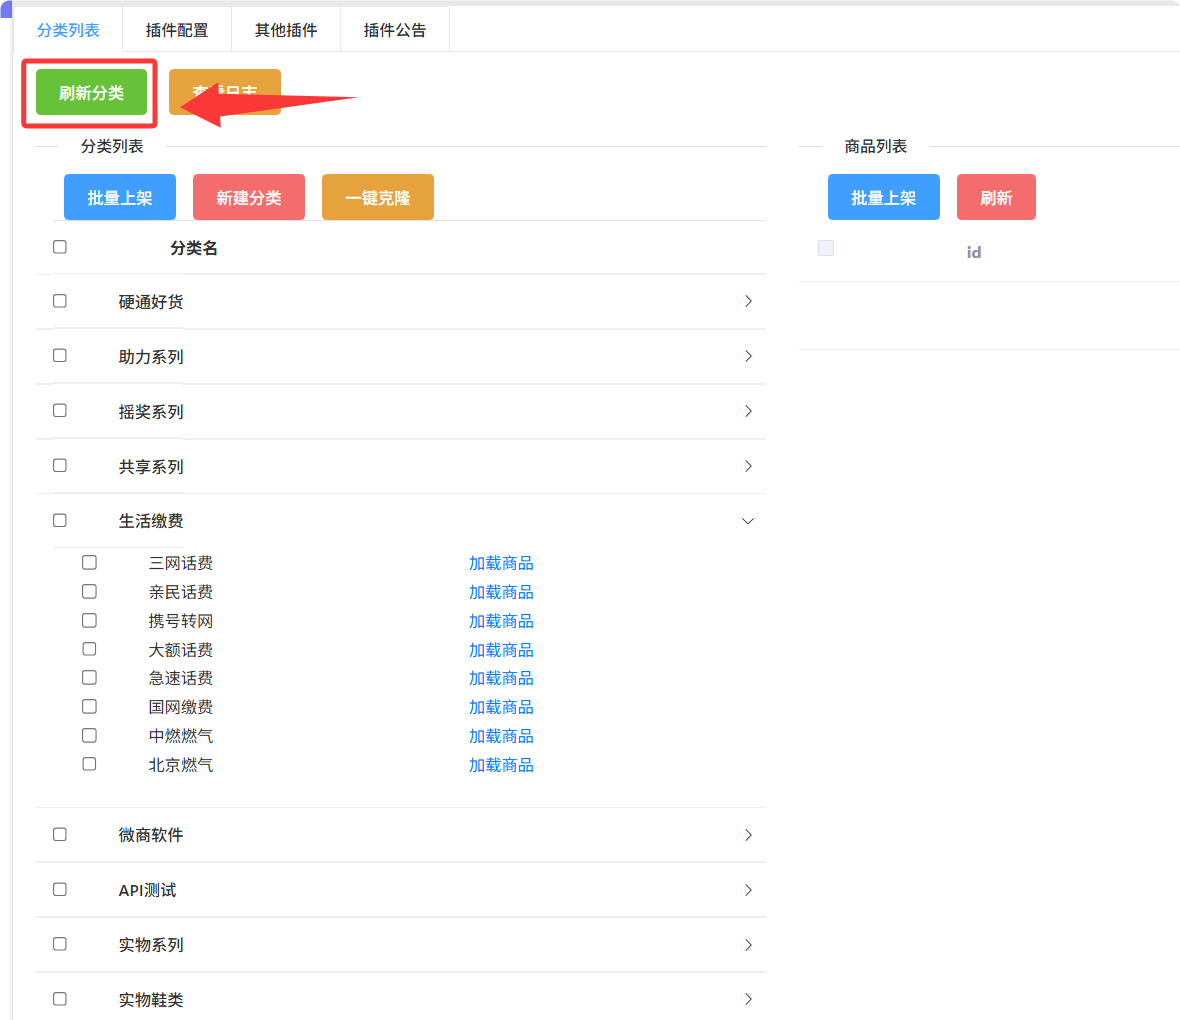The image size is (1180, 1020).
Task: Open the 插件配置 tab
Action: pyautogui.click(x=177, y=30)
